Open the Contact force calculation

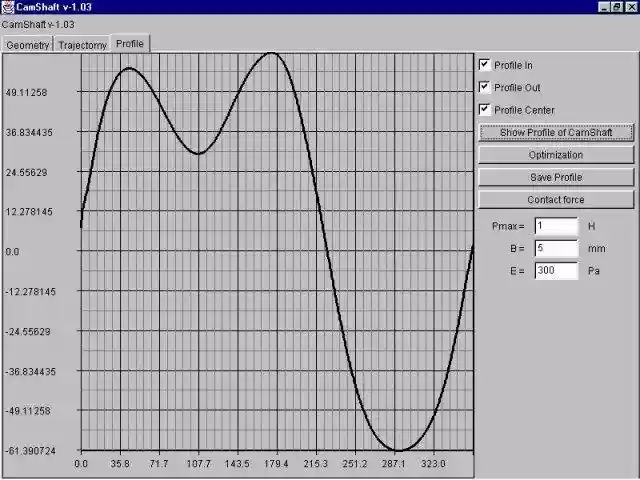555,200
